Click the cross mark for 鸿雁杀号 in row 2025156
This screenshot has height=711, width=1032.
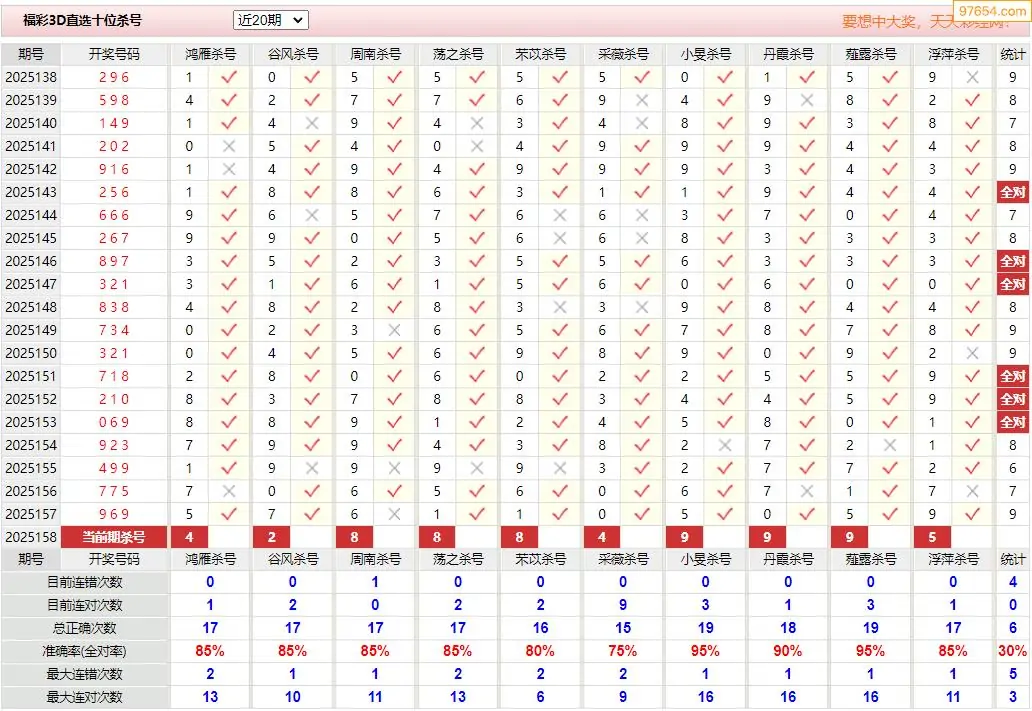(229, 491)
